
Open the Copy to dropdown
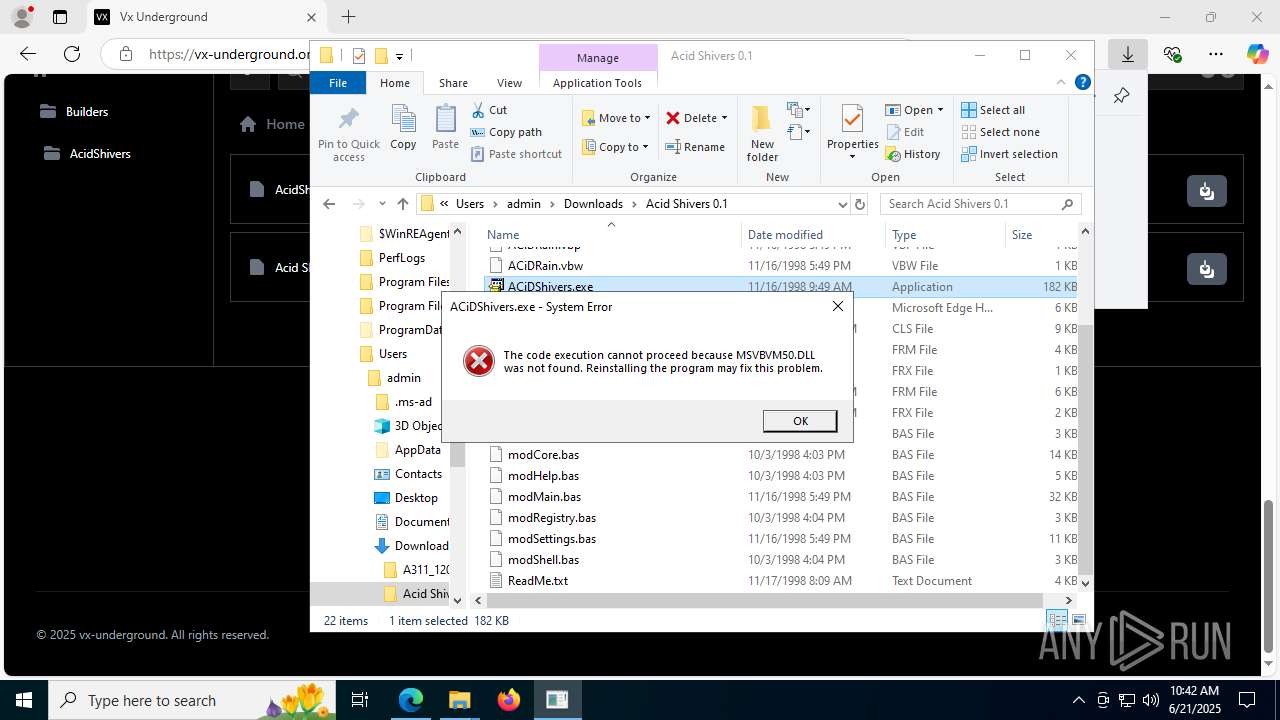click(x=616, y=147)
